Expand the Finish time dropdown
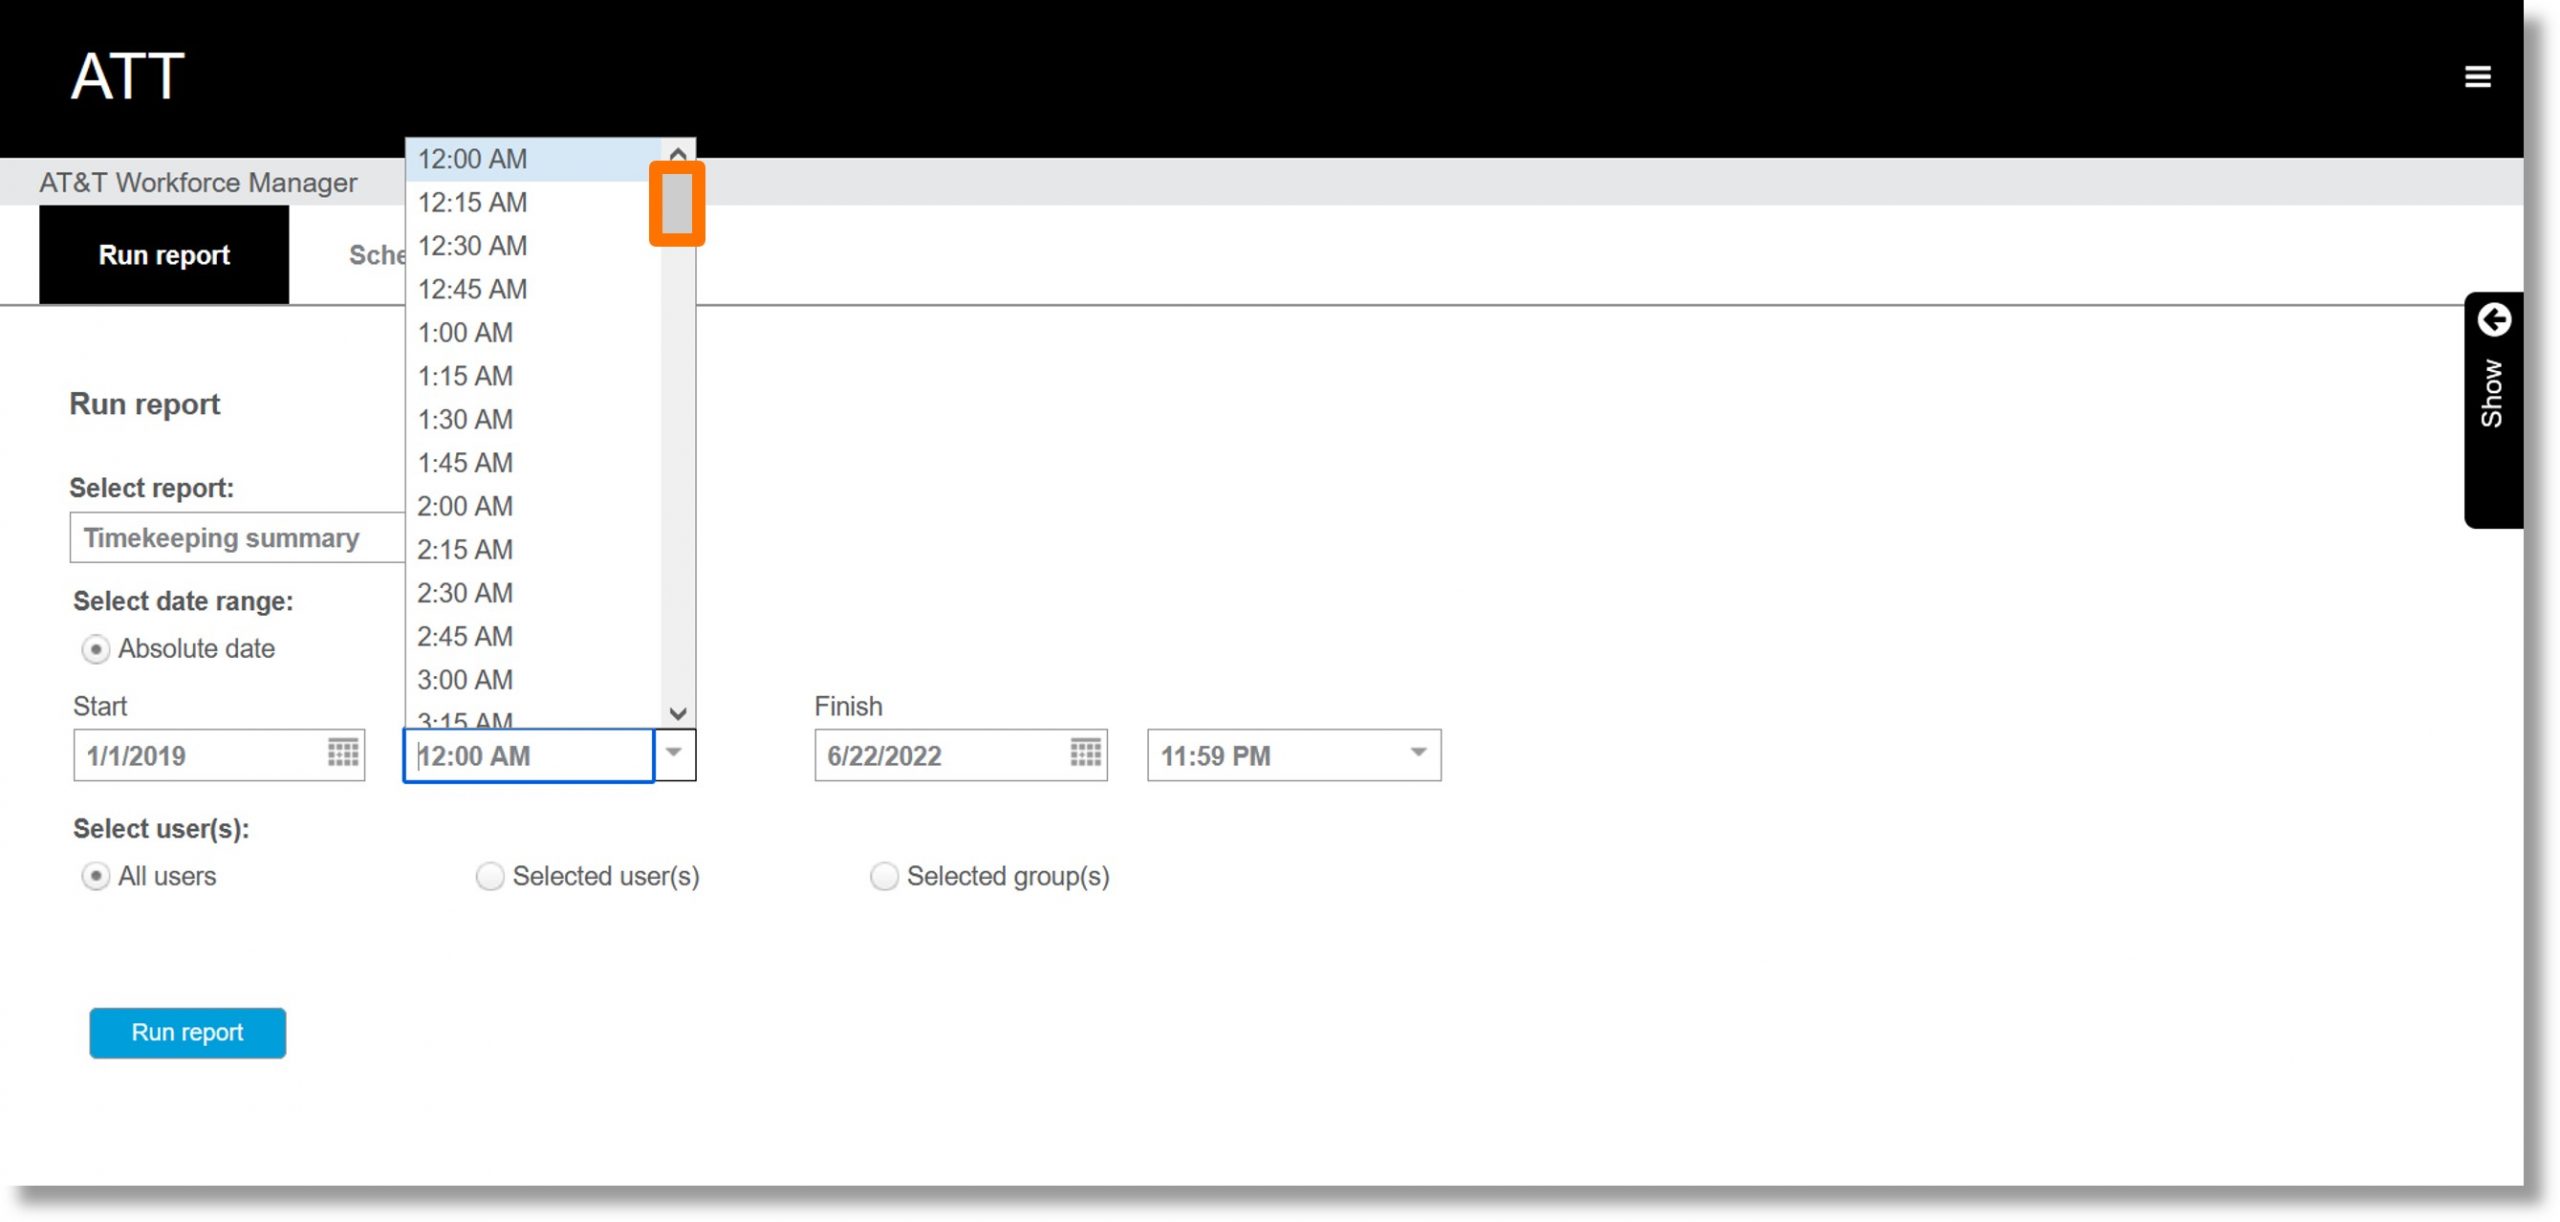This screenshot has width=2560, height=1222. 1418,753
